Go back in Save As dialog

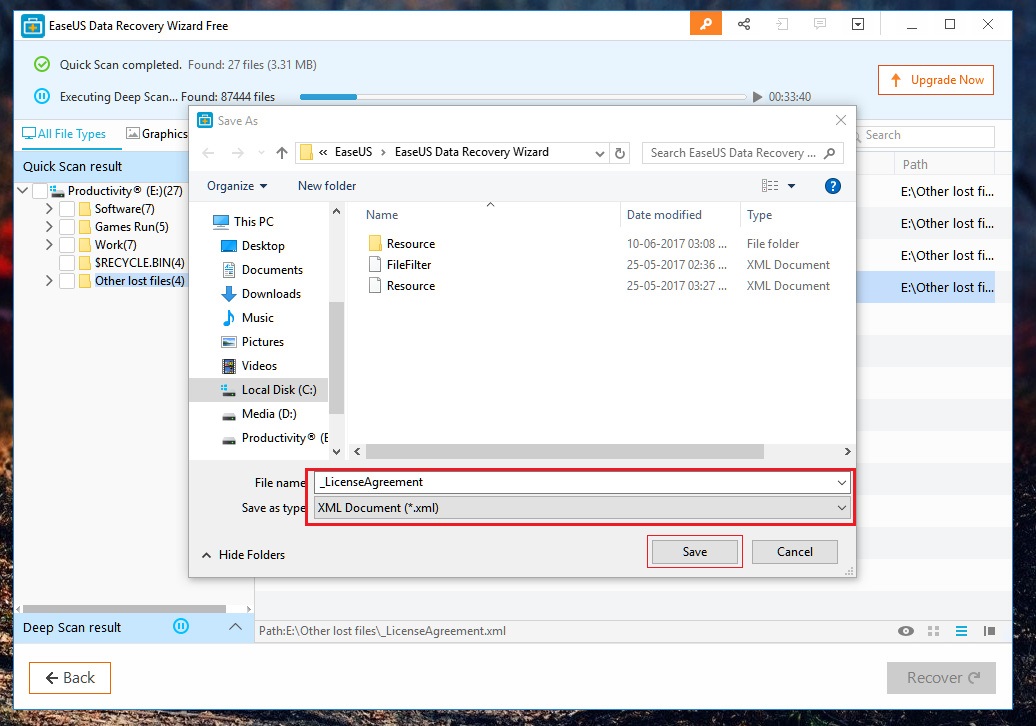(208, 153)
